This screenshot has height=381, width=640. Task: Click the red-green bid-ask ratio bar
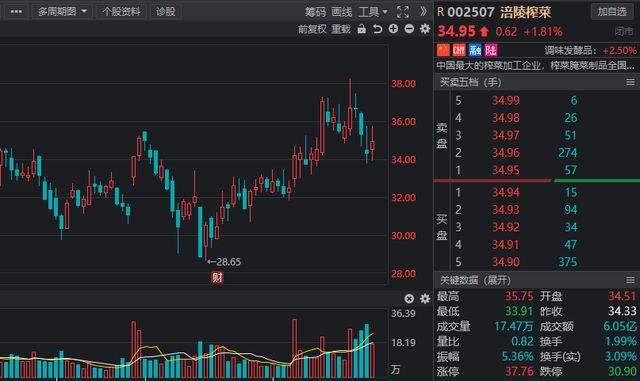pos(536,180)
